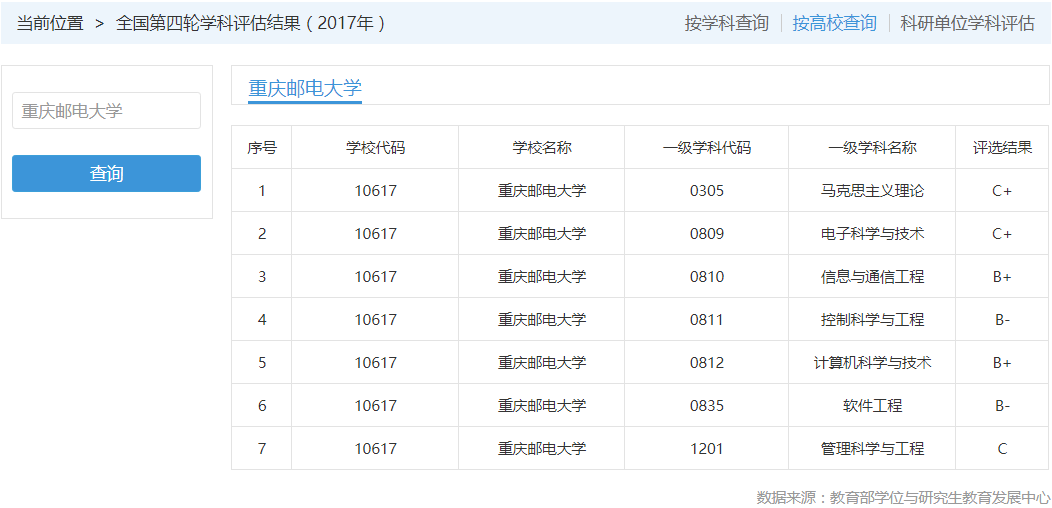The height and width of the screenshot is (508, 1052).
Task: Click the C+ result for 电子科学与技术
Action: click(1002, 234)
